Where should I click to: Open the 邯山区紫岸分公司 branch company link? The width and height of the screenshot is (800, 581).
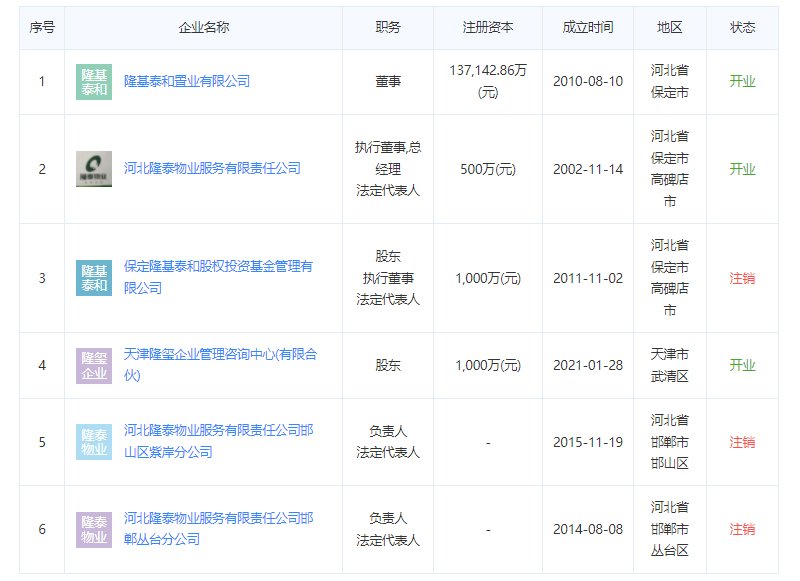(219, 441)
